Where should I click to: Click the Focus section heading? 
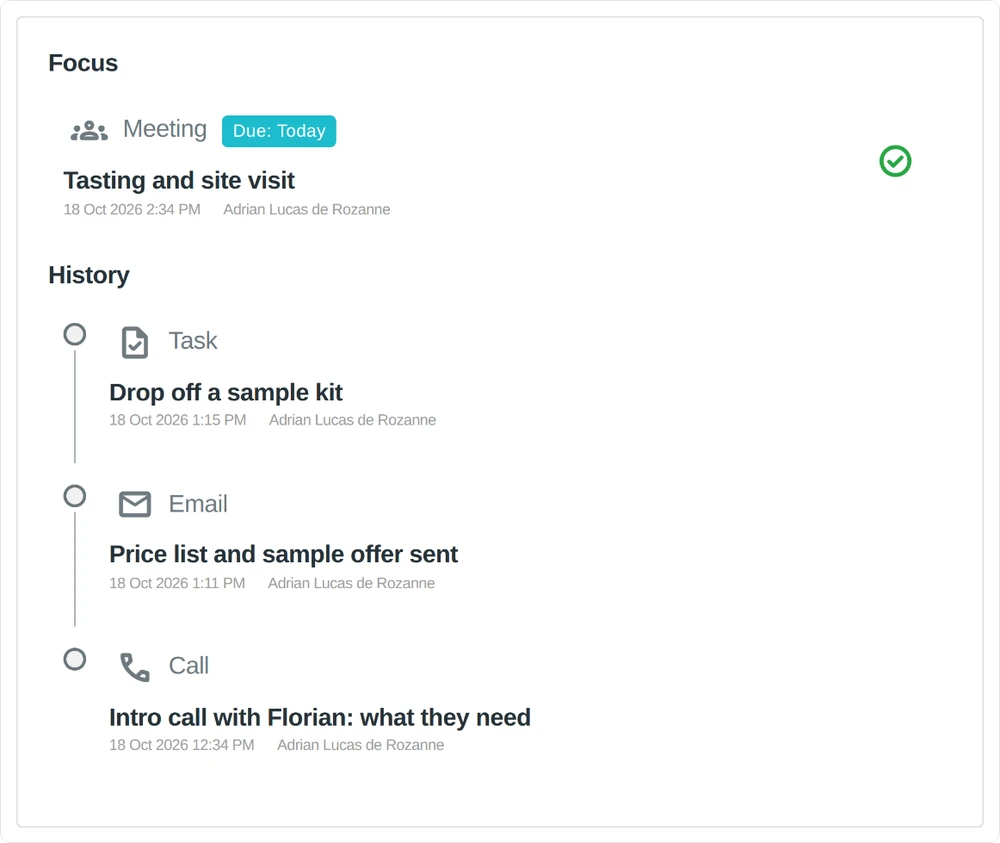click(83, 63)
